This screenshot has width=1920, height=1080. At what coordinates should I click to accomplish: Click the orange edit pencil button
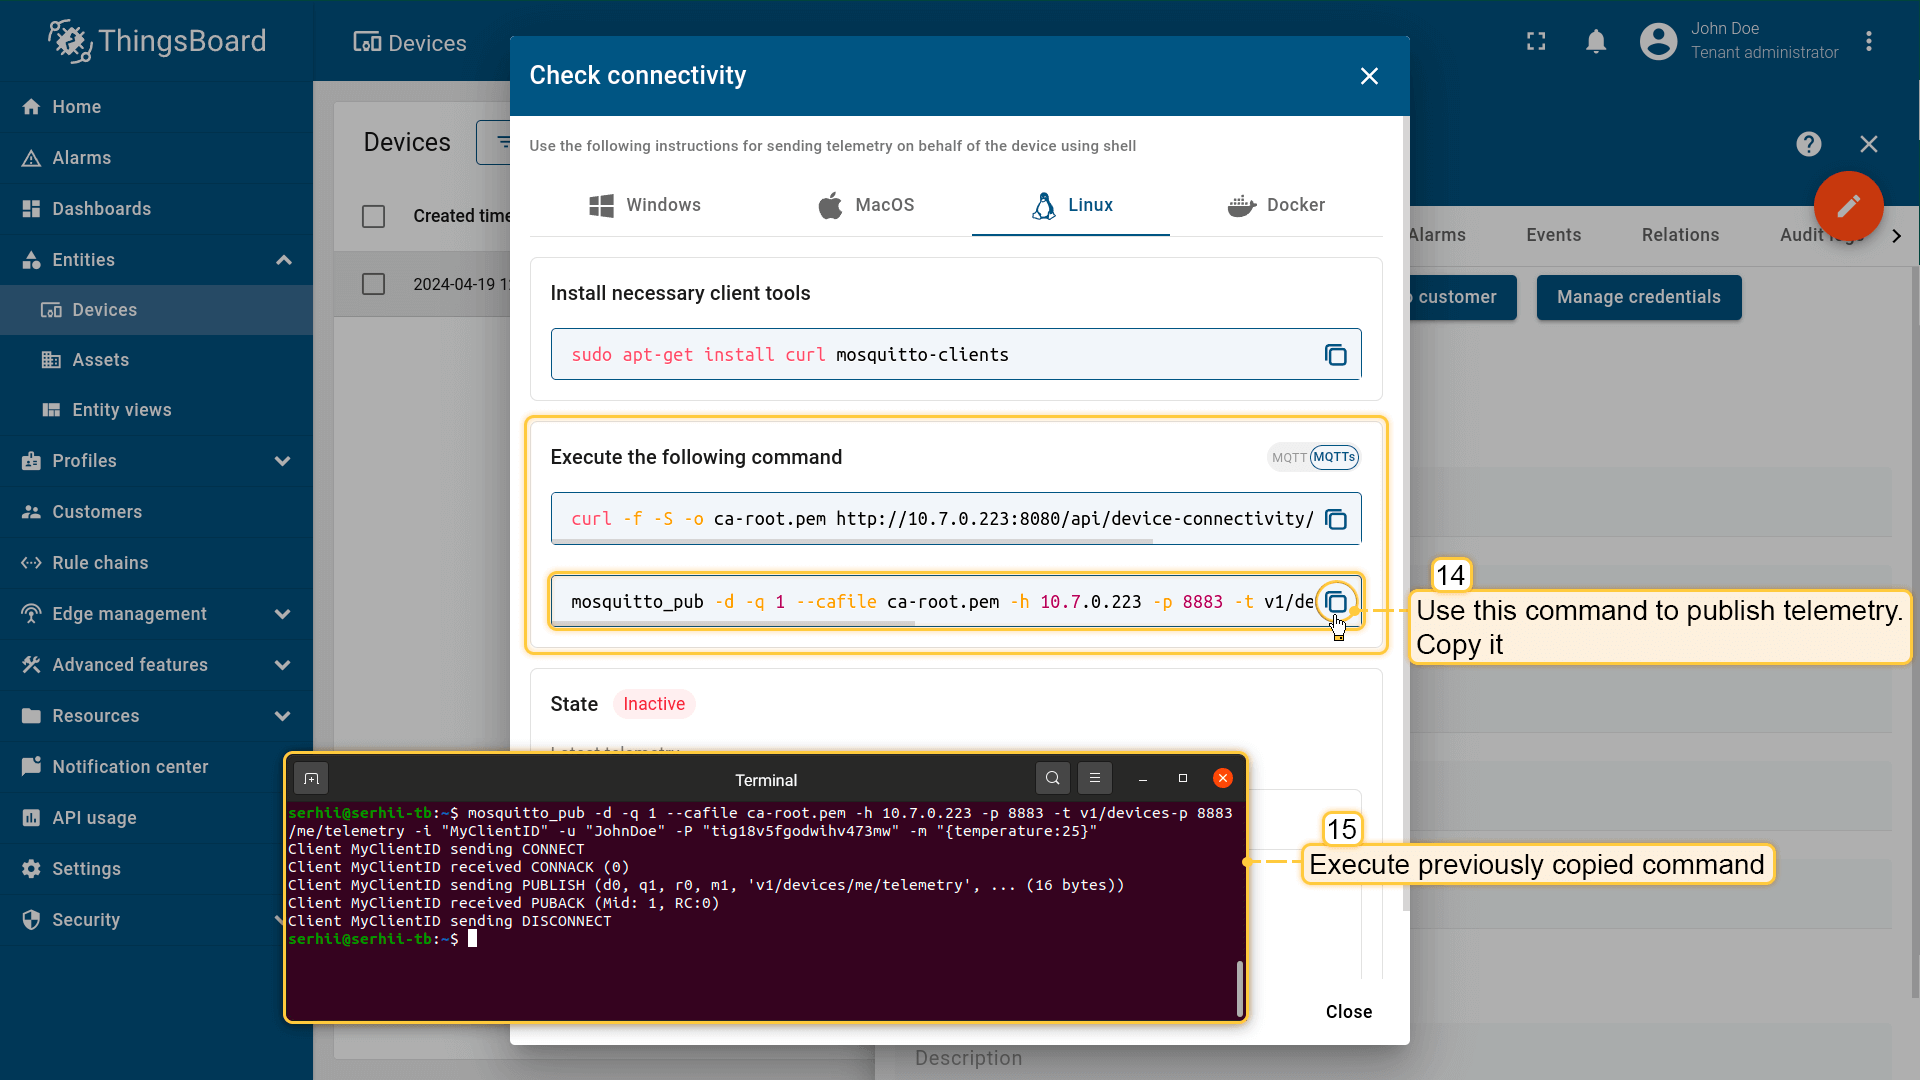click(x=1848, y=206)
